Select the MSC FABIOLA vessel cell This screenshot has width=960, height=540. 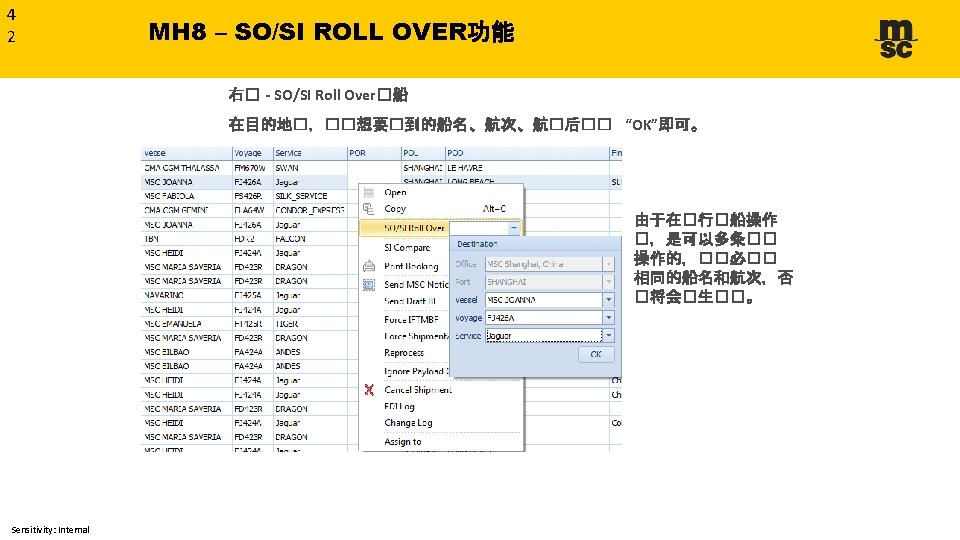pos(186,196)
